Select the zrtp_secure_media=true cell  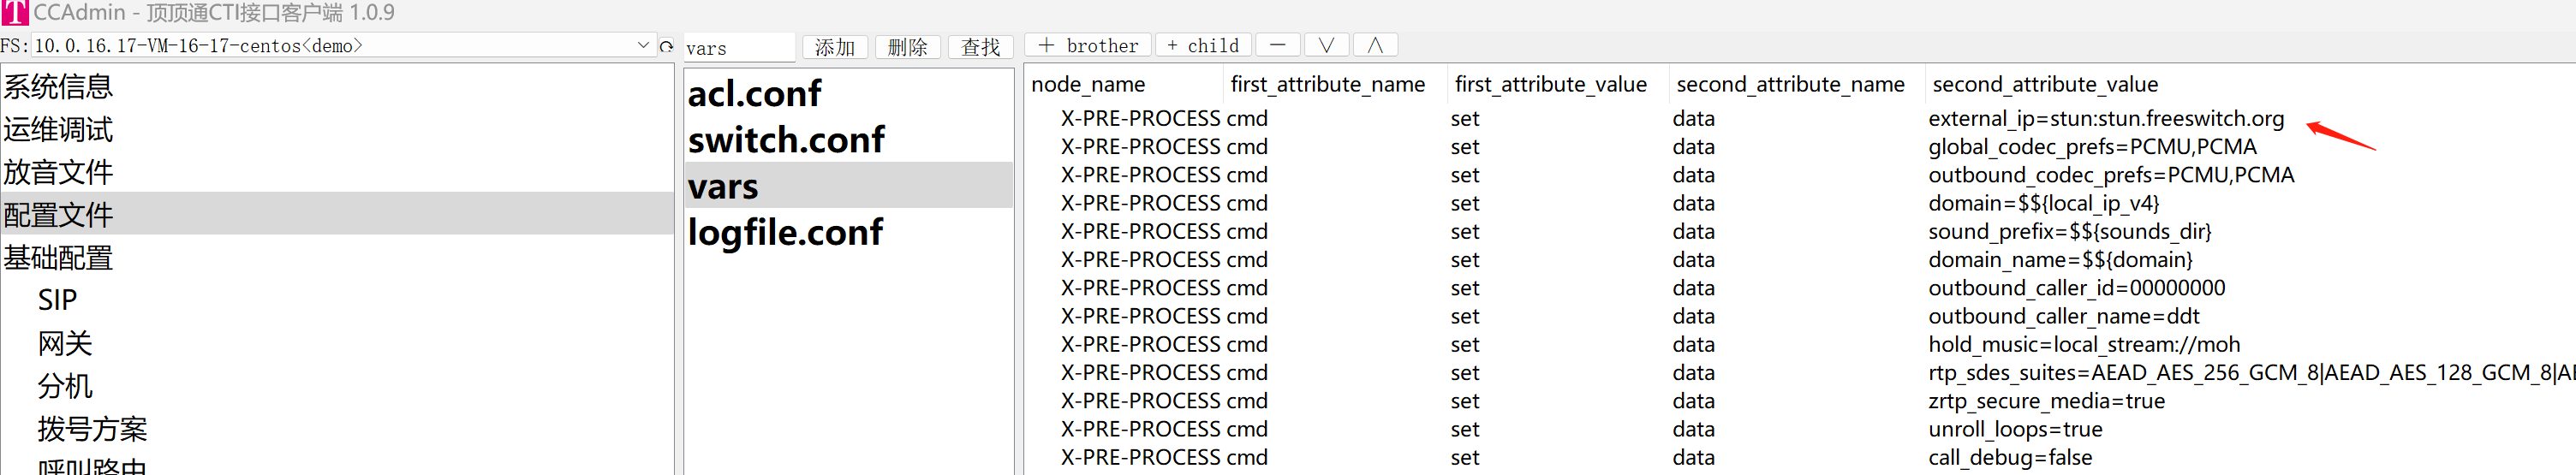click(2047, 400)
